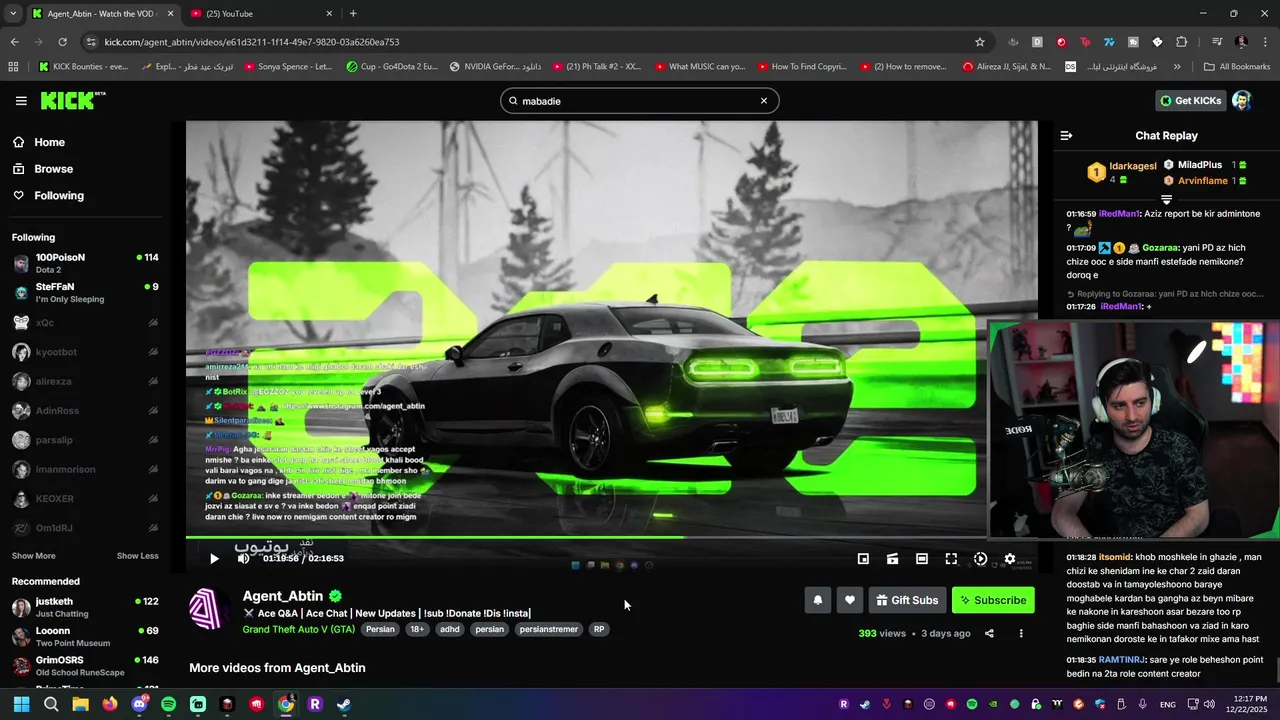Viewport: 1280px width, 720px height.
Task: Open All Bookmarks folder
Action: tap(1237, 67)
